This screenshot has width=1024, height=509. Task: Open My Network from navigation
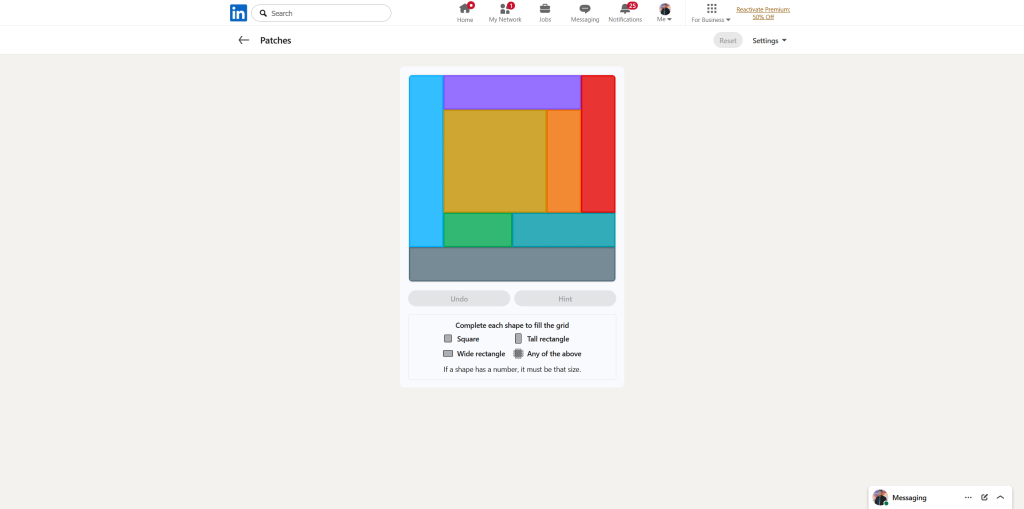click(505, 13)
